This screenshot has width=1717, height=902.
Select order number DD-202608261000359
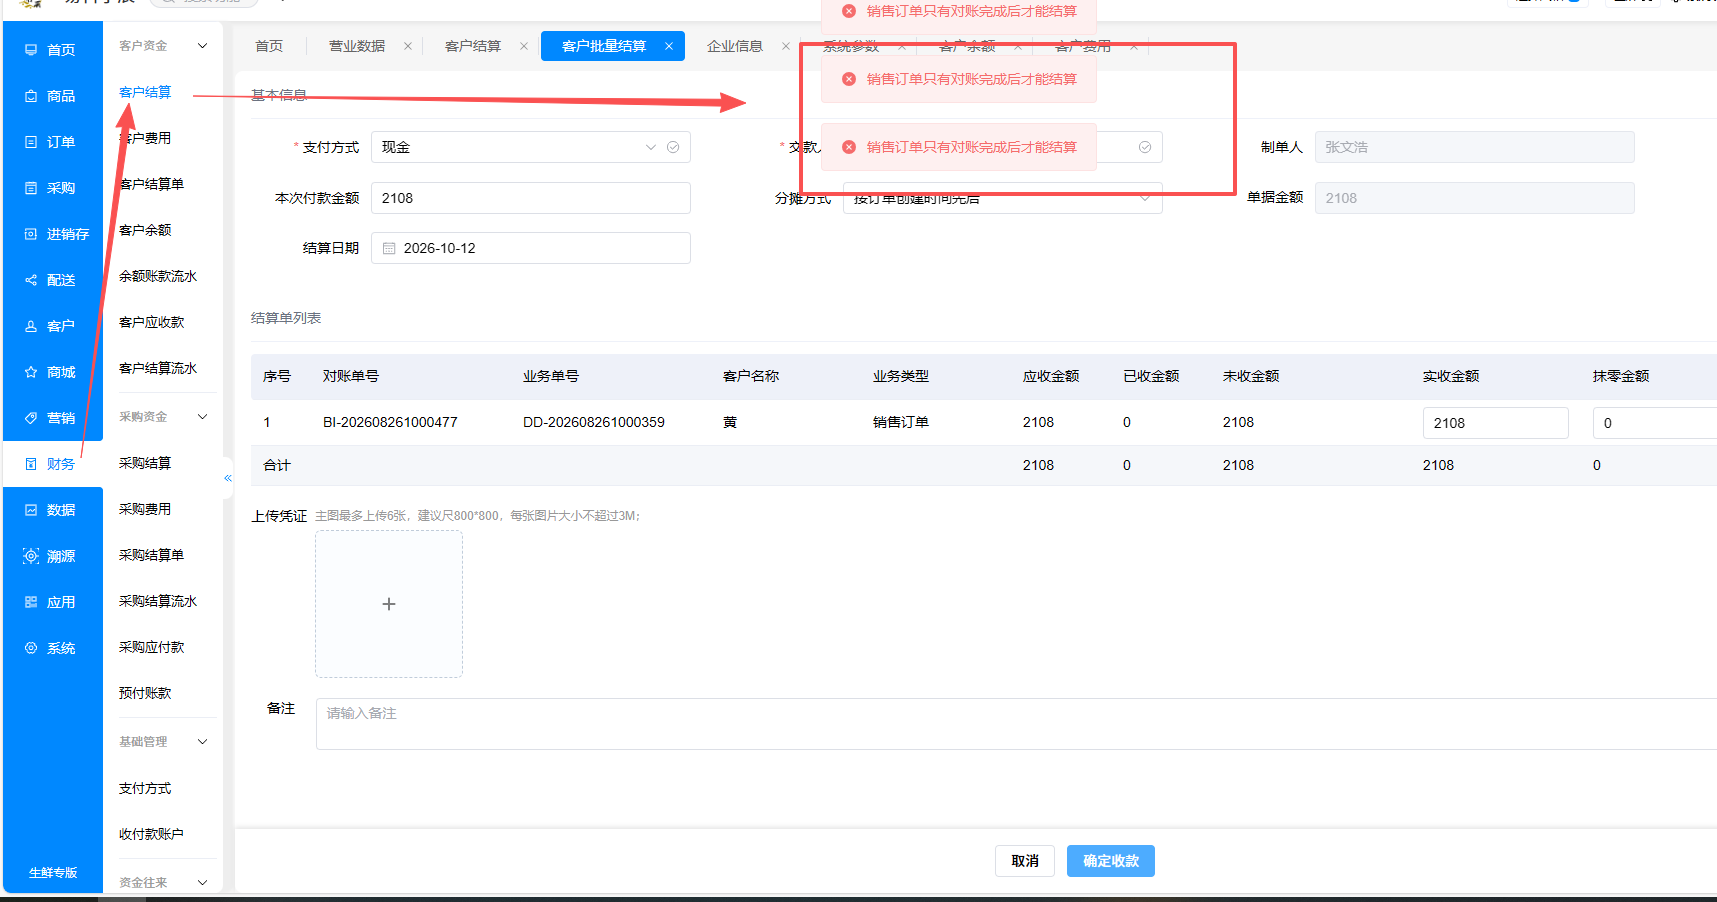(x=594, y=422)
